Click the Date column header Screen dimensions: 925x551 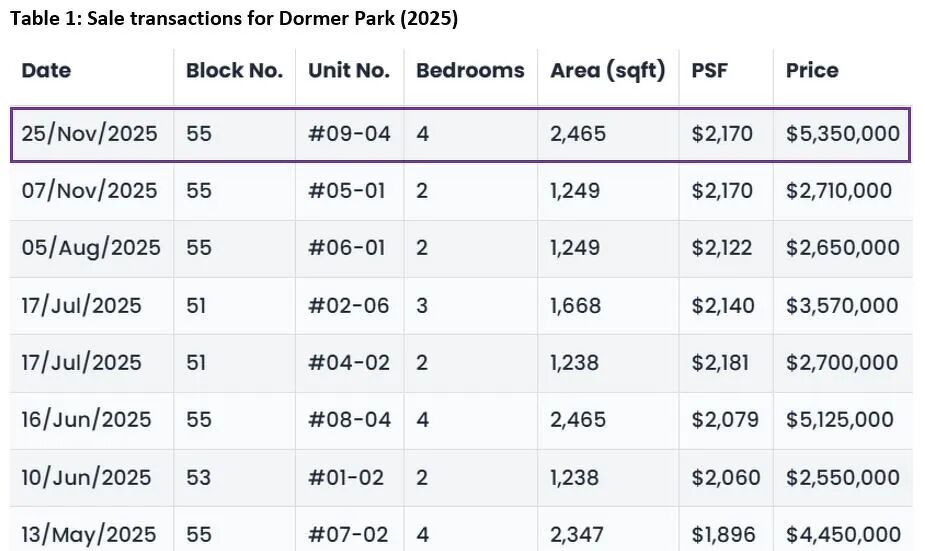pos(46,71)
